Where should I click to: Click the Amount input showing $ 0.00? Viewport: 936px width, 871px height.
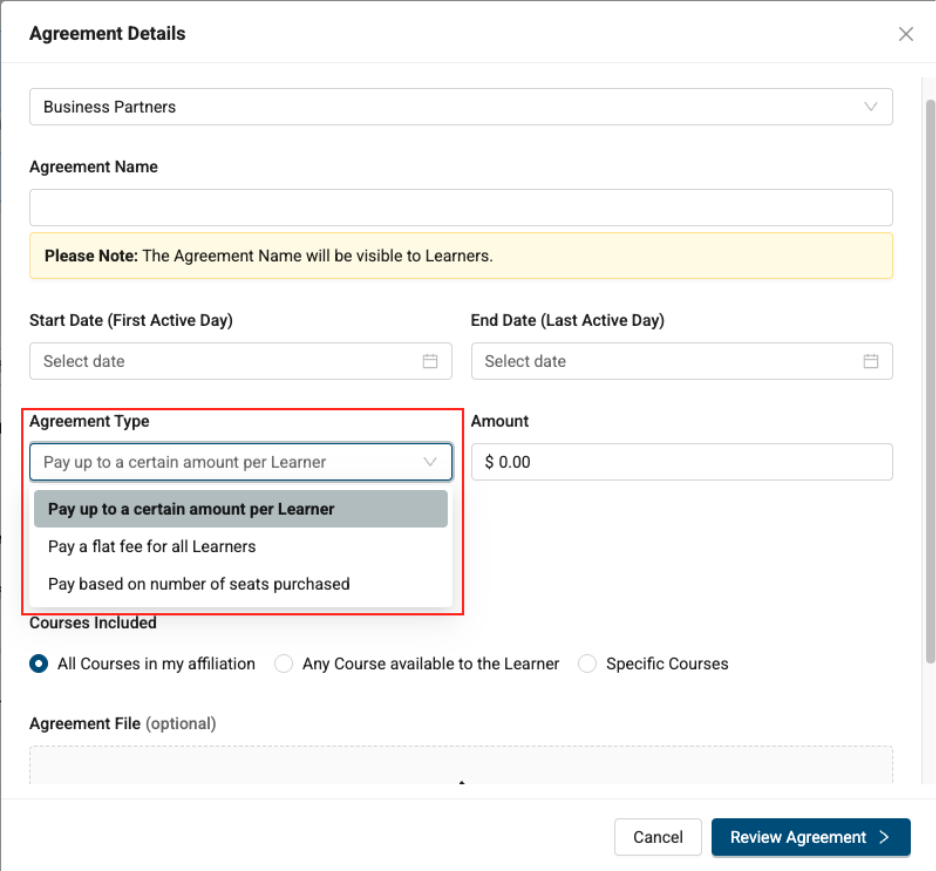pos(682,461)
